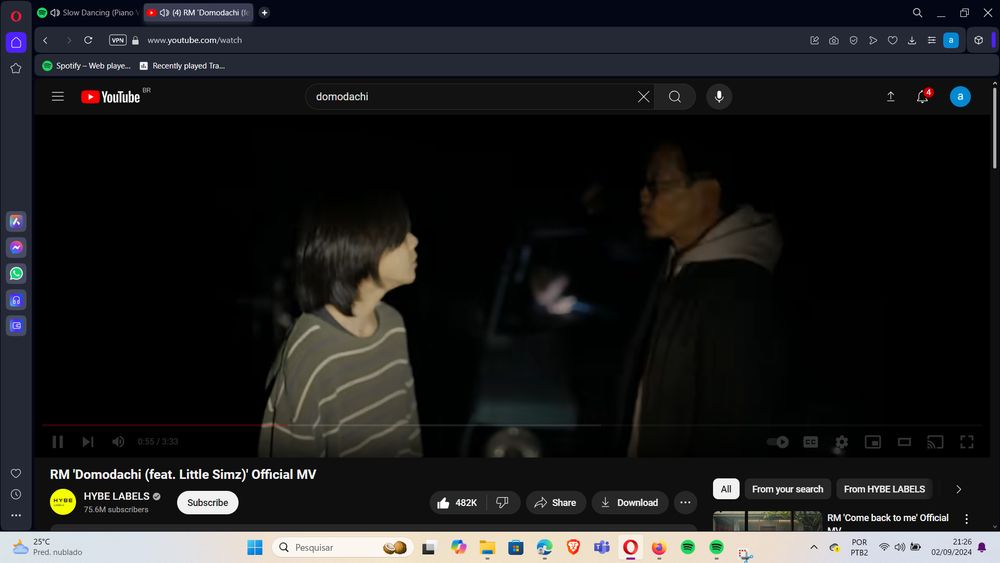The height and width of the screenshot is (563, 1000).
Task: Open Windows Start menu
Action: 254,547
